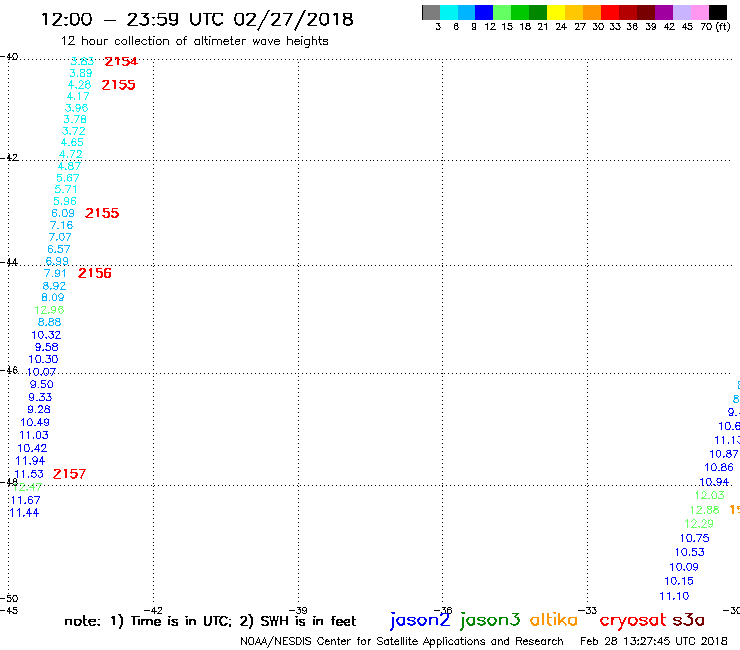The width and height of the screenshot is (740, 650).
Task: Click the 11.03 wave height value
Action: pos(34,435)
